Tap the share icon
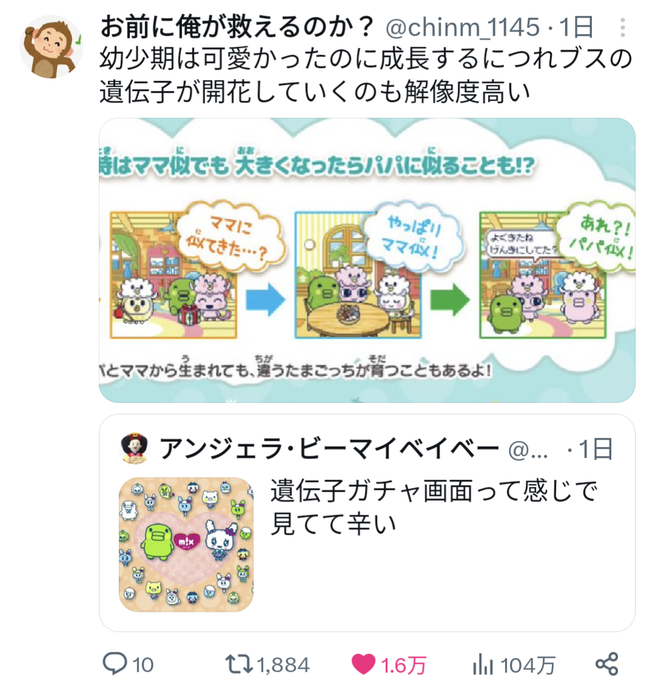 (x=607, y=664)
